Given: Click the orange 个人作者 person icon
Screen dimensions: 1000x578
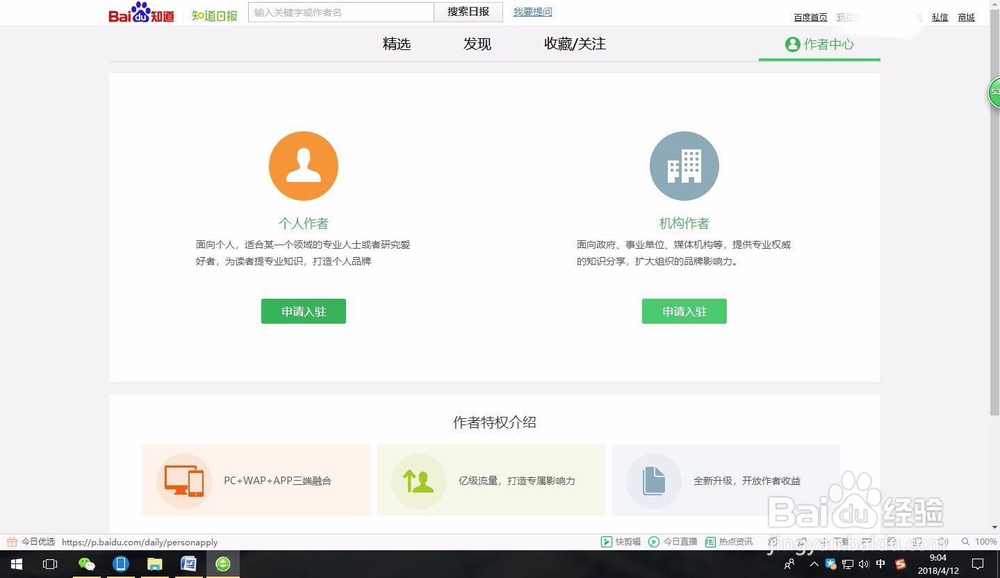Looking at the screenshot, I should point(303,165).
